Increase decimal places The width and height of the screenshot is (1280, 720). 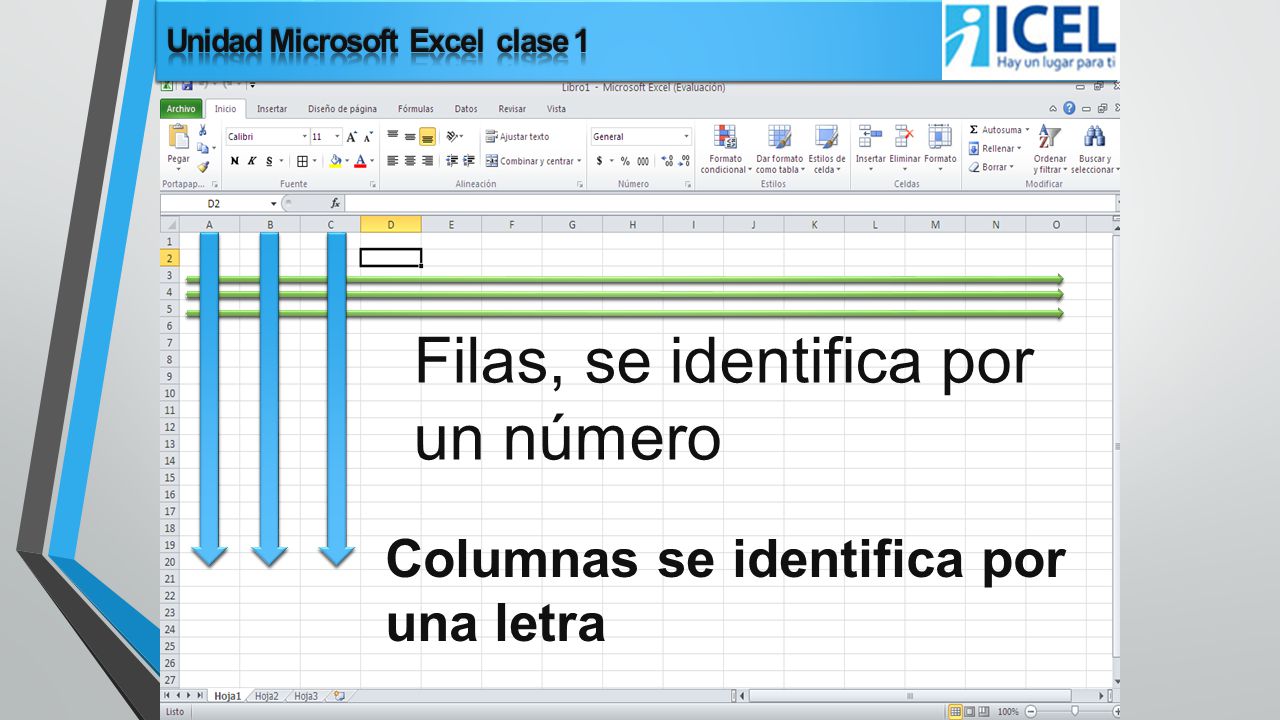coord(667,161)
